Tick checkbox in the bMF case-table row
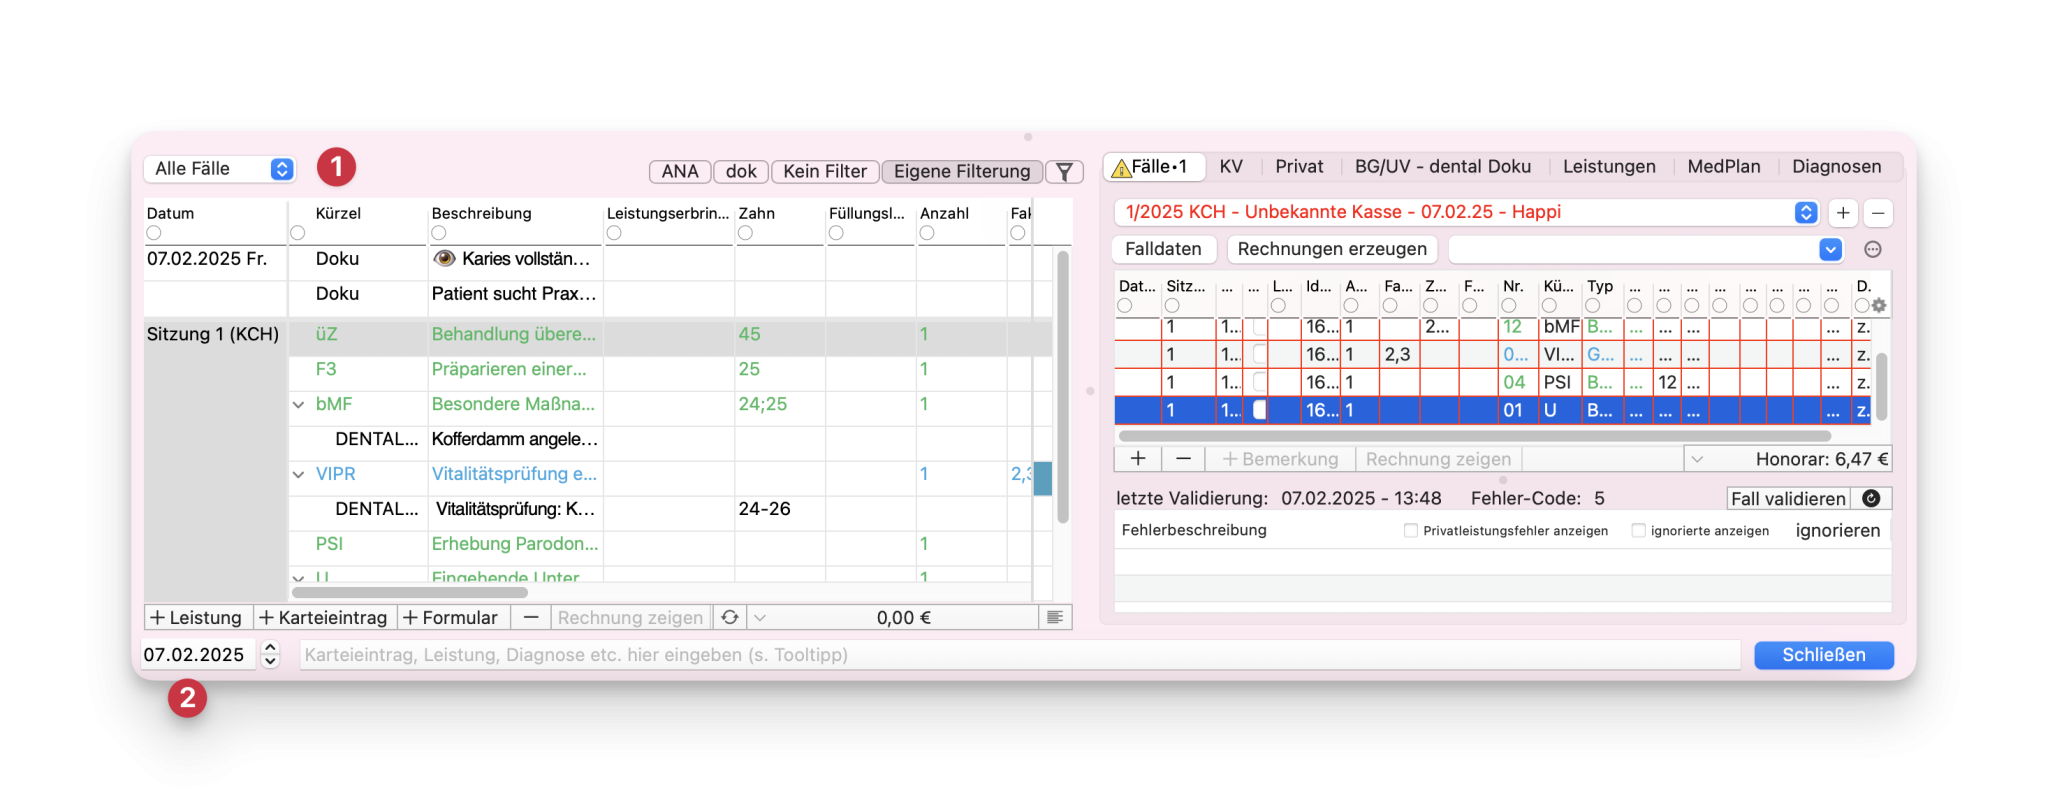The width and height of the screenshot is (2048, 812). tap(1259, 327)
